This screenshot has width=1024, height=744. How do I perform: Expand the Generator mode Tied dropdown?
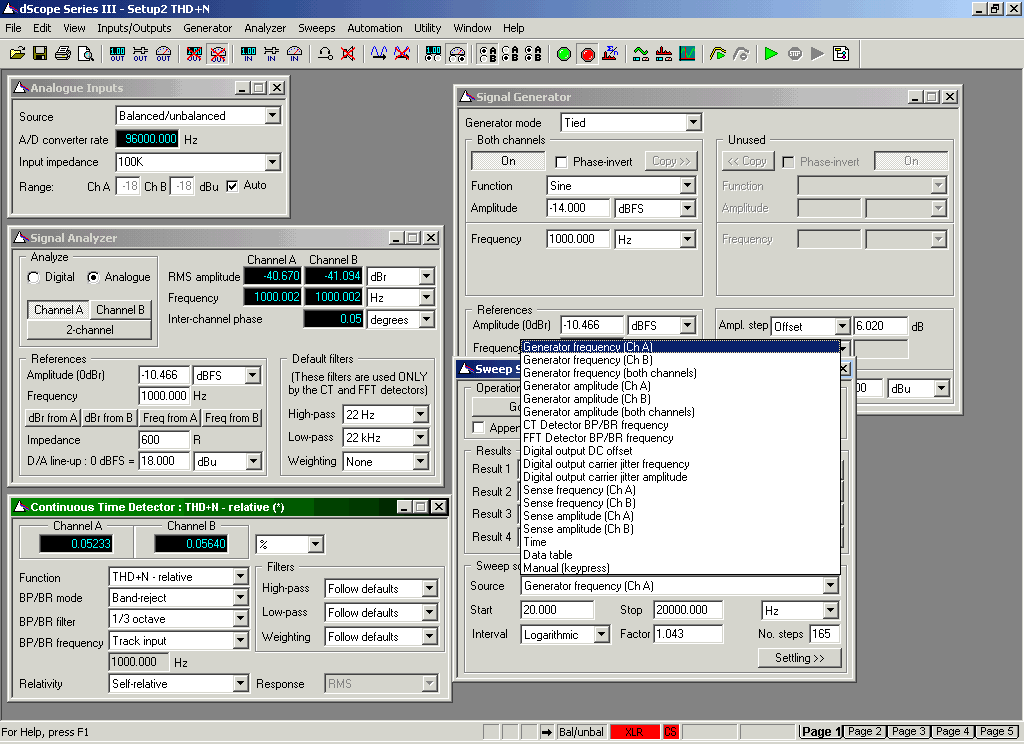pyautogui.click(x=693, y=123)
